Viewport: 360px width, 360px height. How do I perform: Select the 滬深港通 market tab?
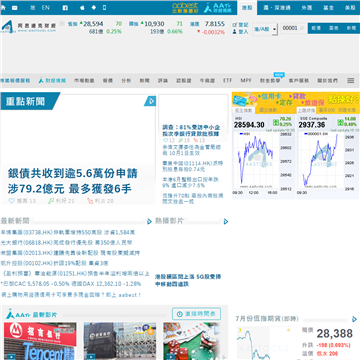[277, 8]
